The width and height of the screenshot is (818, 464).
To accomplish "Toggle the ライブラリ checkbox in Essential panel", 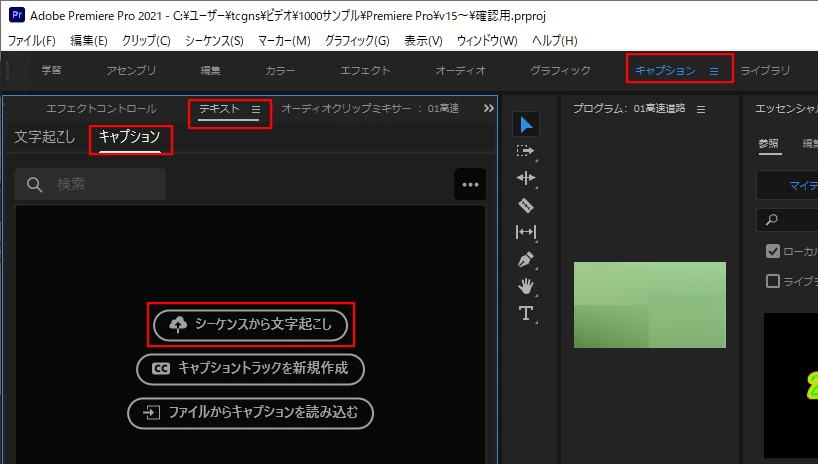I will click(773, 281).
